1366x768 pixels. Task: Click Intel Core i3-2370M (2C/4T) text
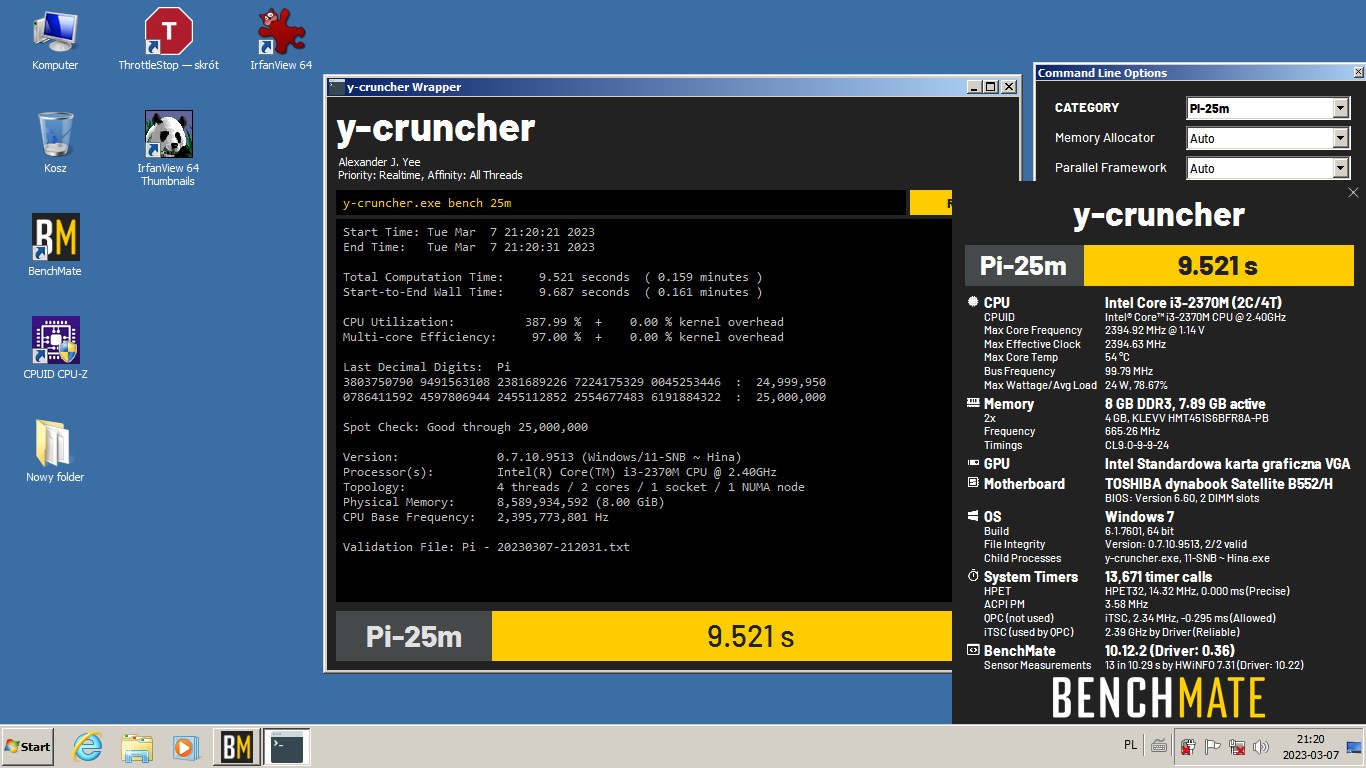click(1193, 302)
